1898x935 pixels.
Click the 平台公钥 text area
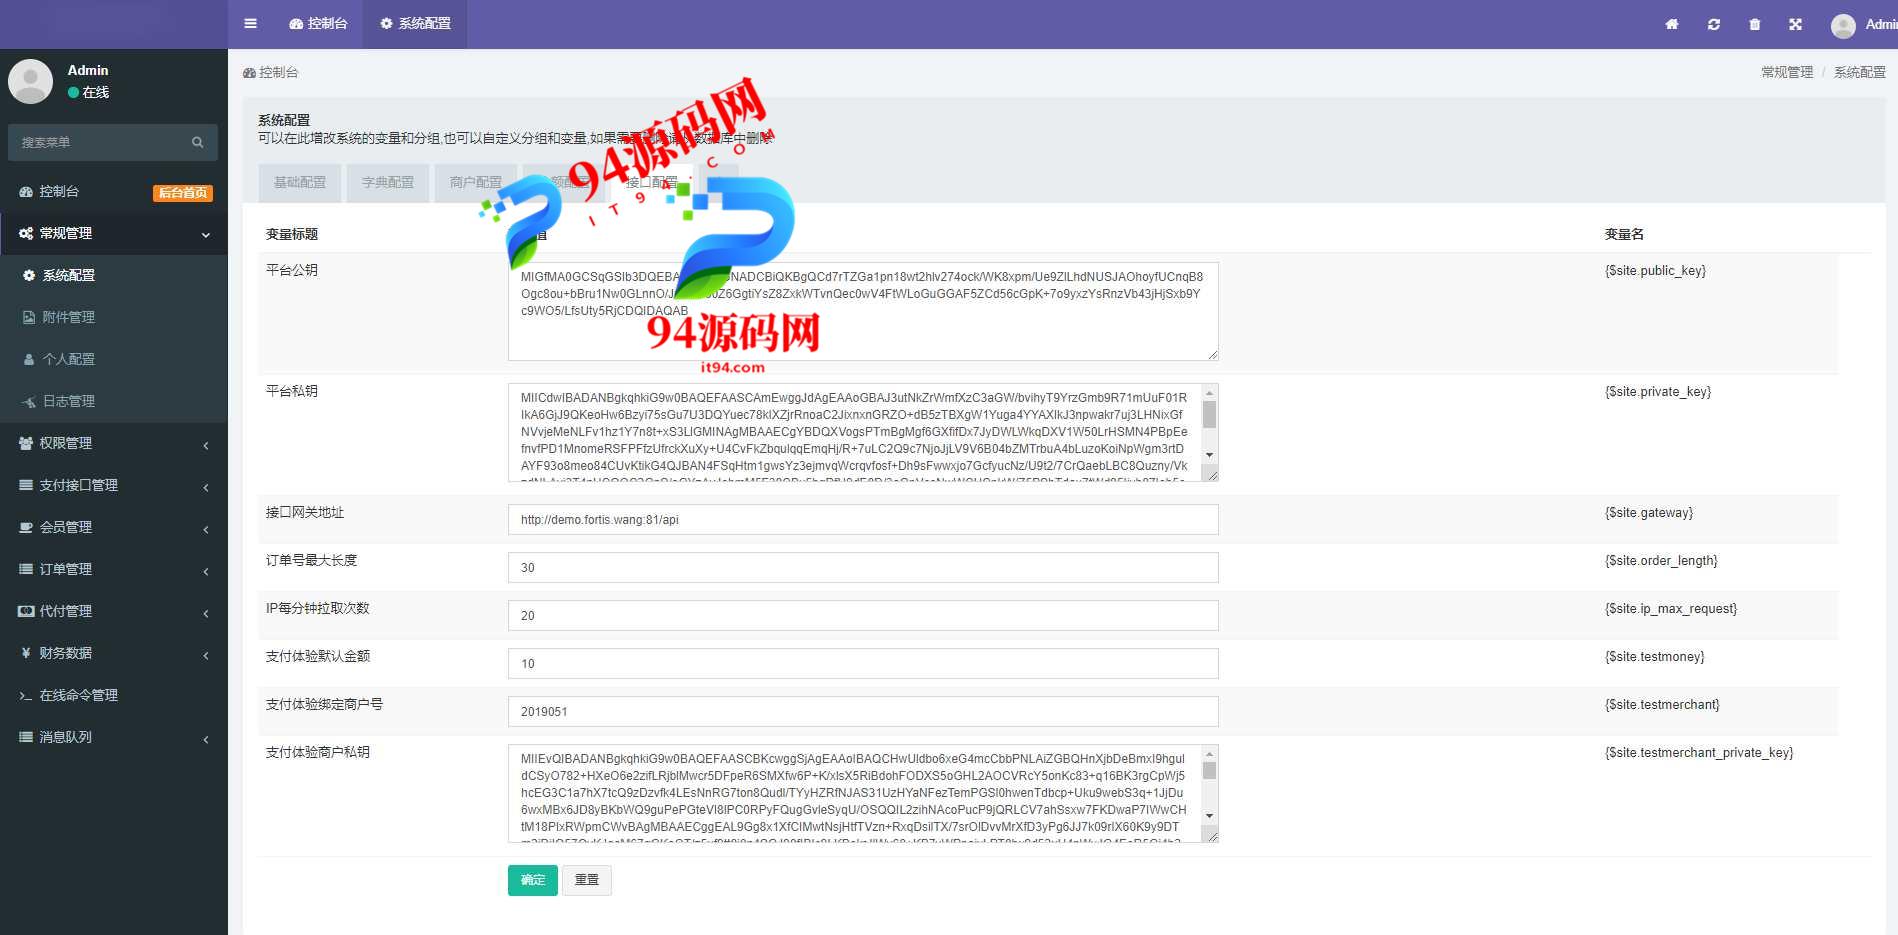click(x=863, y=311)
